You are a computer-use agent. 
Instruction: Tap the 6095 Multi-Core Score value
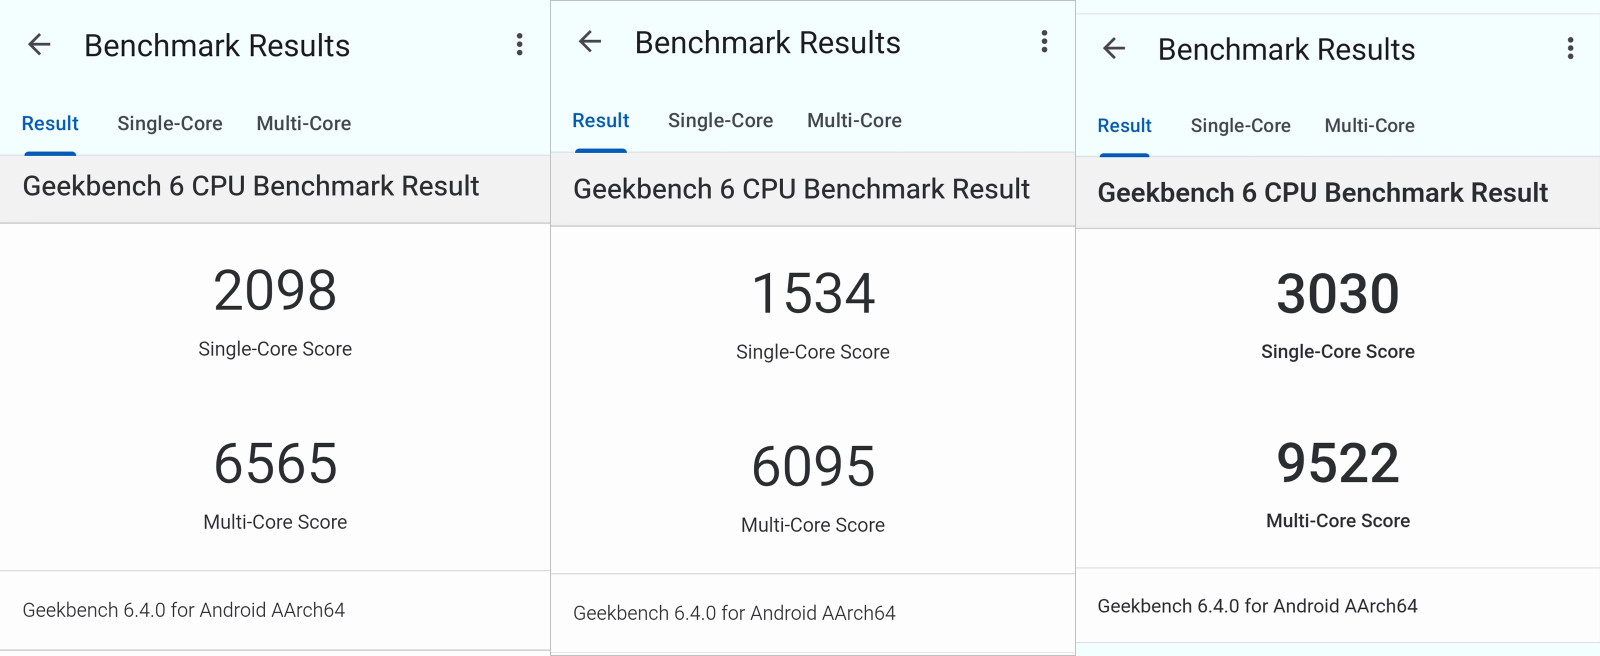813,467
